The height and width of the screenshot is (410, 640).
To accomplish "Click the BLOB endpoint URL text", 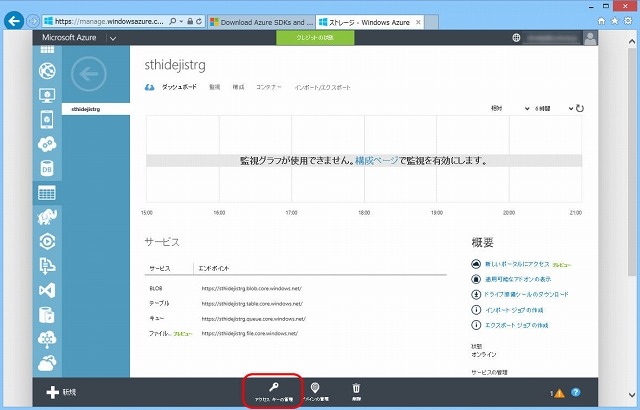I will pyautogui.click(x=251, y=288).
